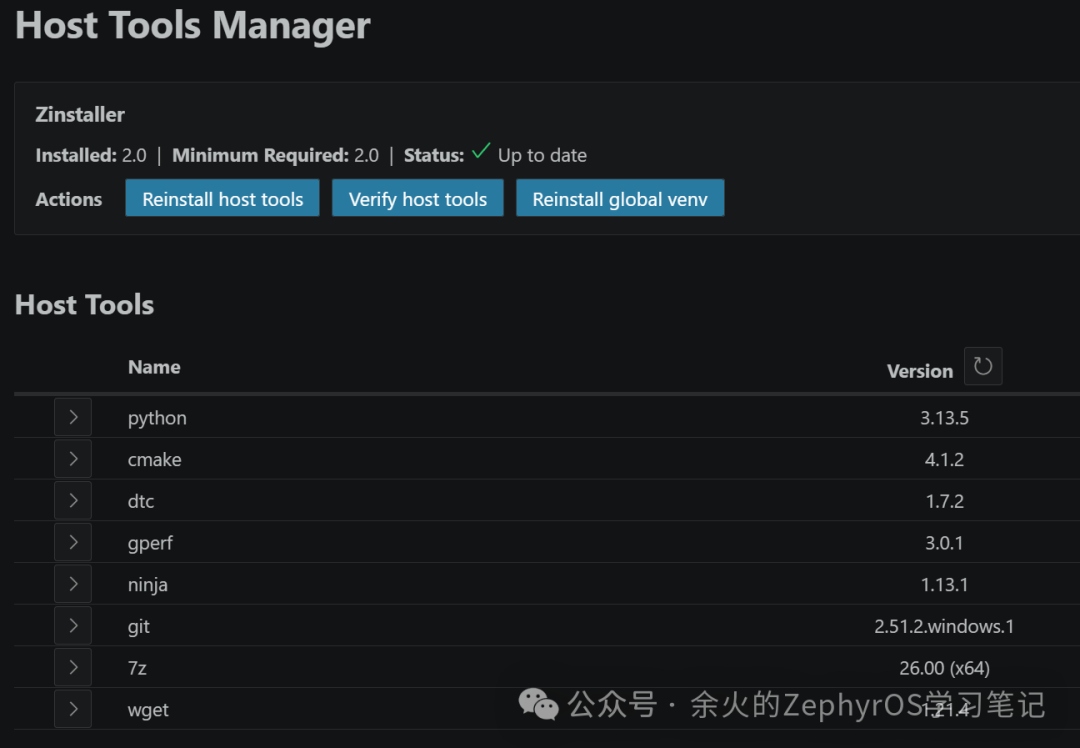
Task: Click the Host Tools Manager heading
Action: click(x=193, y=25)
